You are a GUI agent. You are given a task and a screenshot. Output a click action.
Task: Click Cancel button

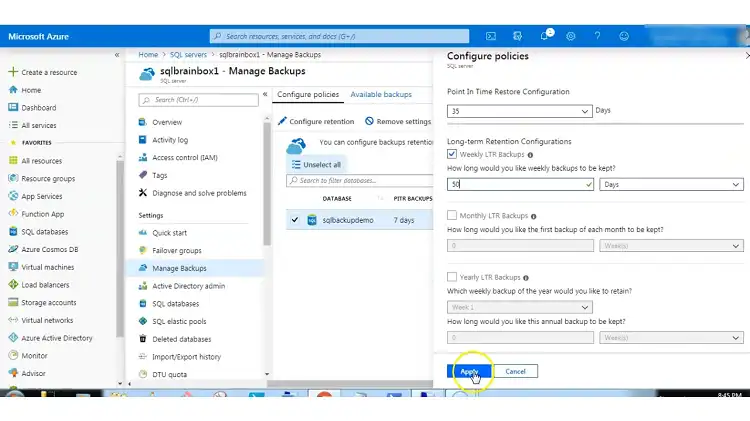coord(515,371)
